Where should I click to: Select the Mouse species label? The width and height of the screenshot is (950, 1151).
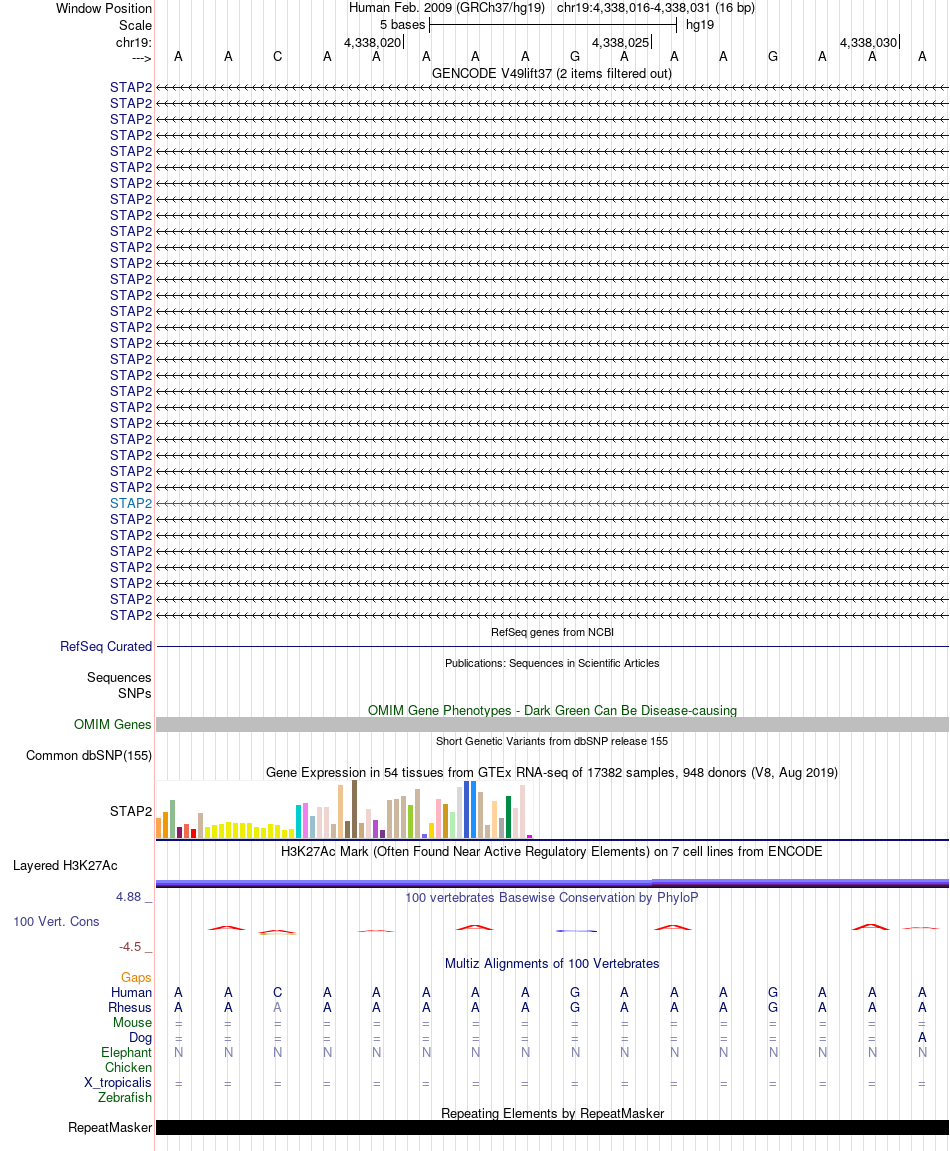coord(132,1023)
